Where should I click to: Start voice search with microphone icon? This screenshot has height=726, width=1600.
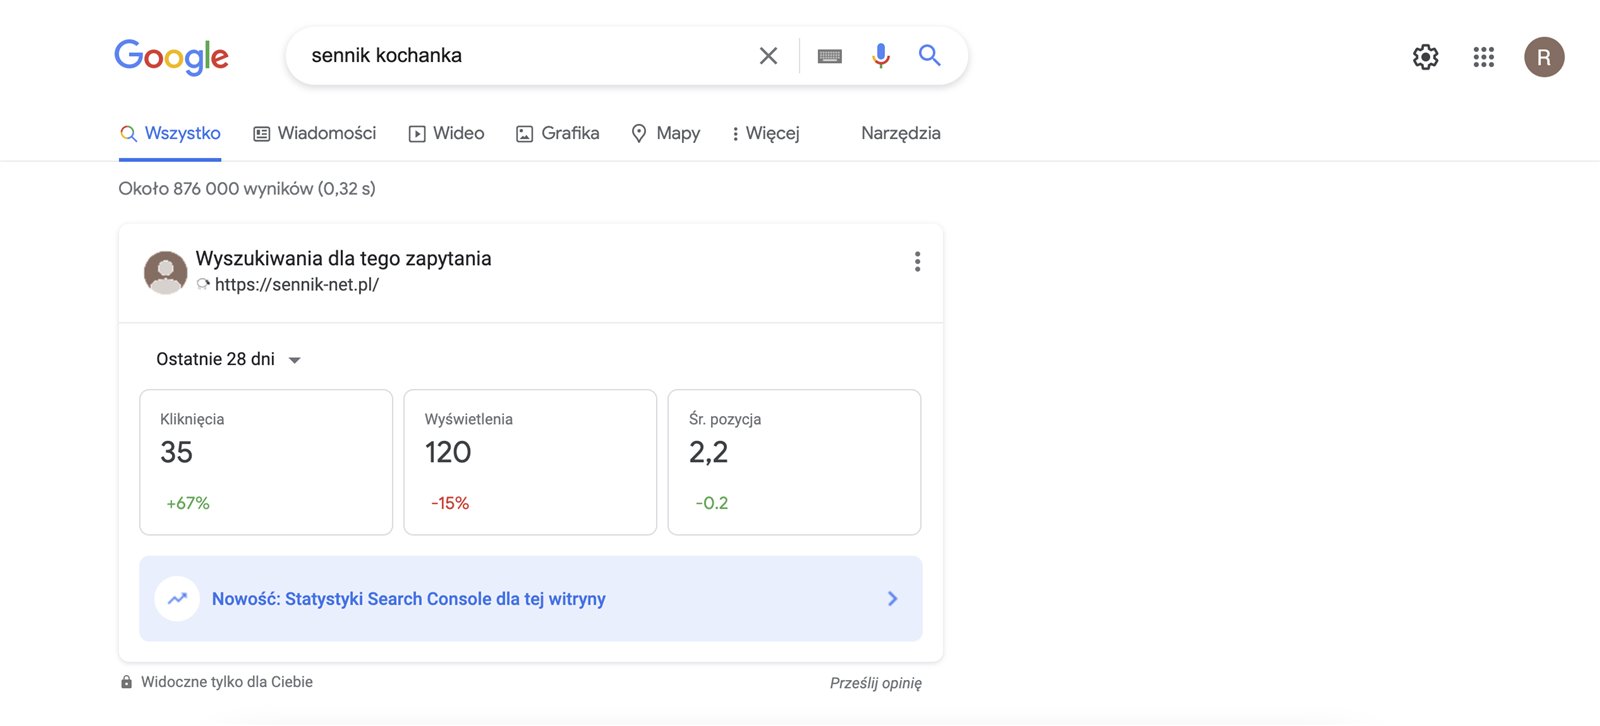click(x=880, y=56)
